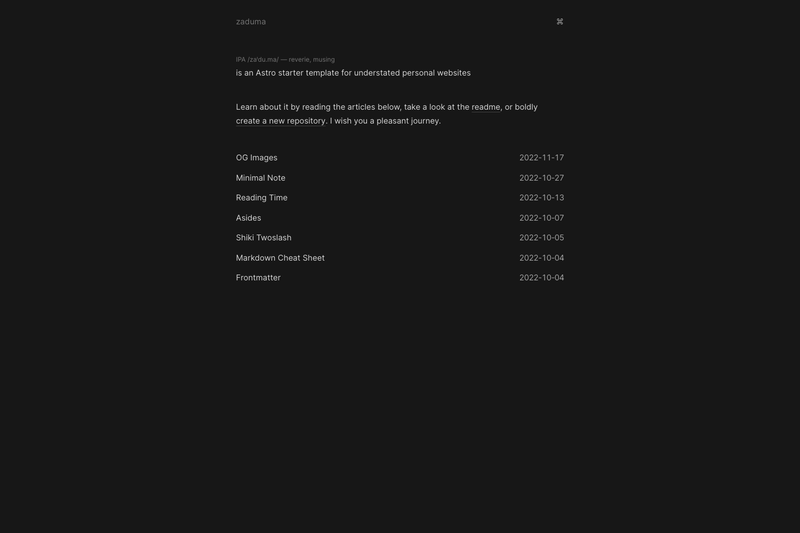Open the readme link
Screen dimensions: 800x533
(486, 107)
